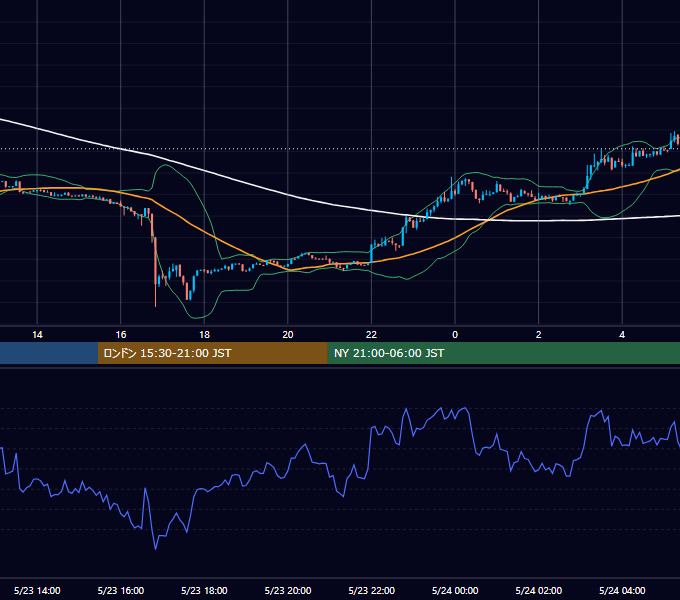
Task: Click the 5/24 02:00 time label
Action: (x=539, y=590)
